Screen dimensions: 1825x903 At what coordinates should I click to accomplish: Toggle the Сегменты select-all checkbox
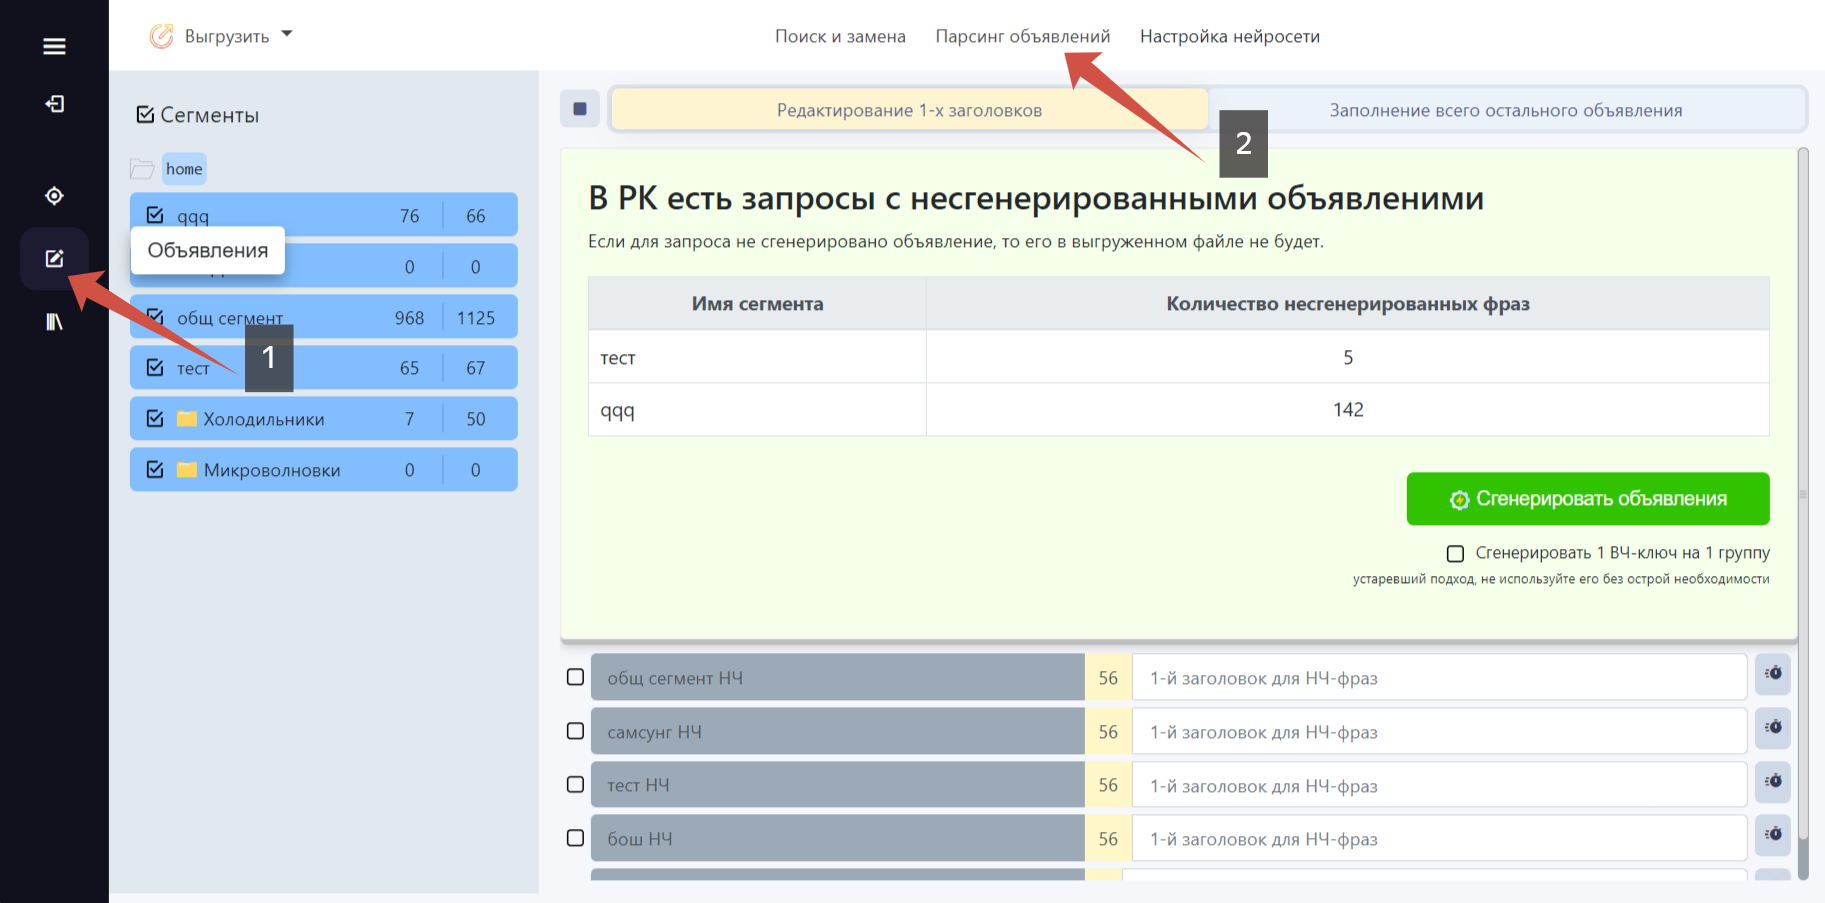[x=145, y=115]
